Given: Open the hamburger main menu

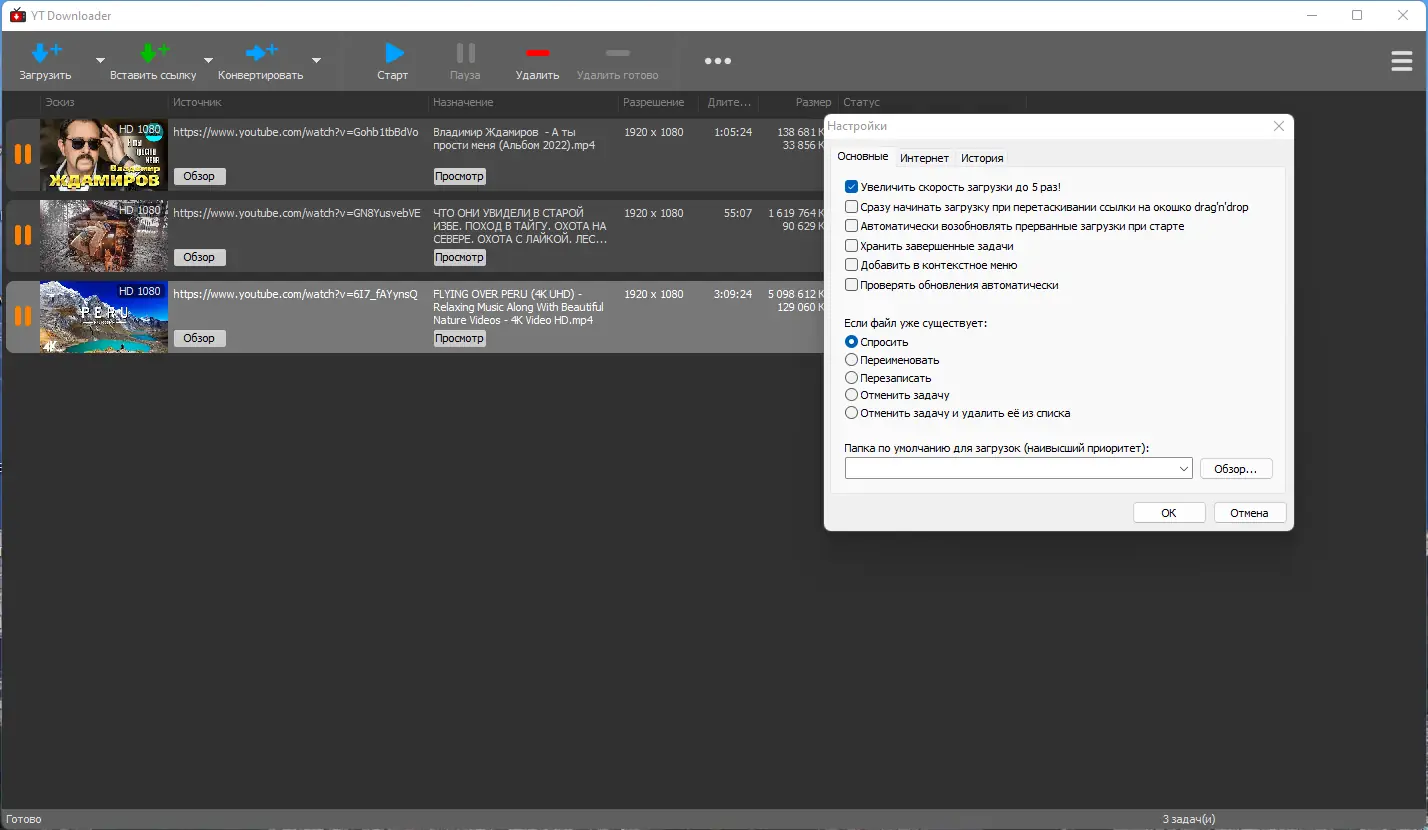Looking at the screenshot, I should coord(1402,61).
